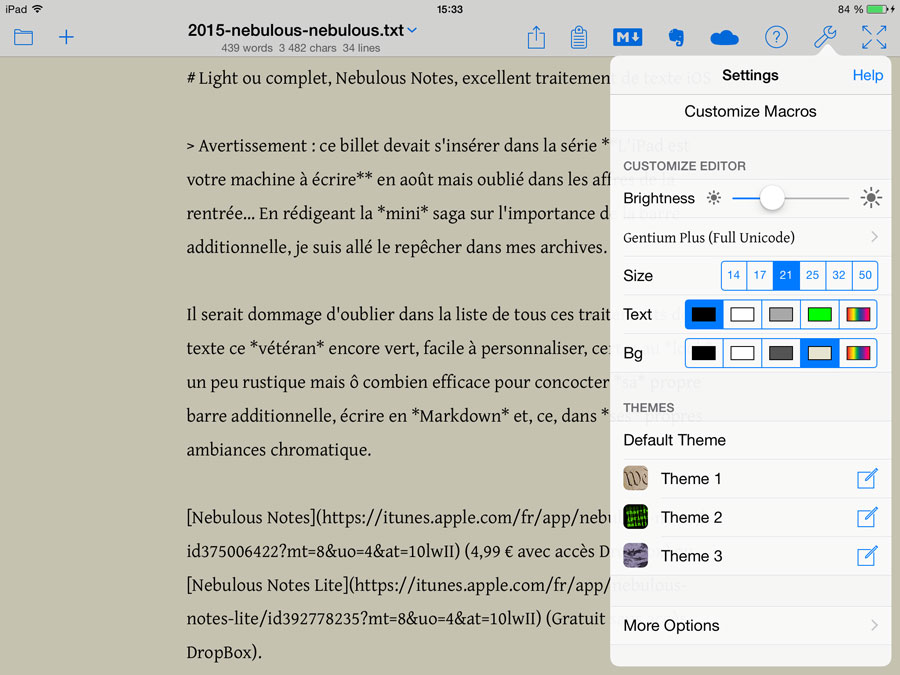This screenshot has width=900, height=675.
Task: Tap the 15:33 clock in status bar
Action: (449, 9)
